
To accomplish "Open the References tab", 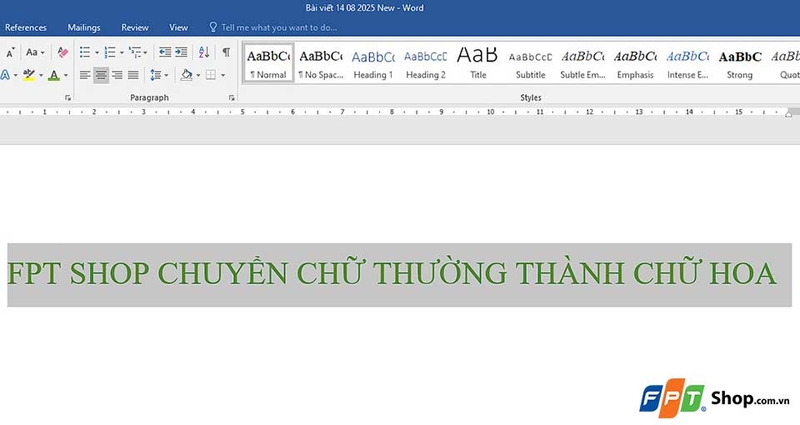I will pyautogui.click(x=26, y=28).
